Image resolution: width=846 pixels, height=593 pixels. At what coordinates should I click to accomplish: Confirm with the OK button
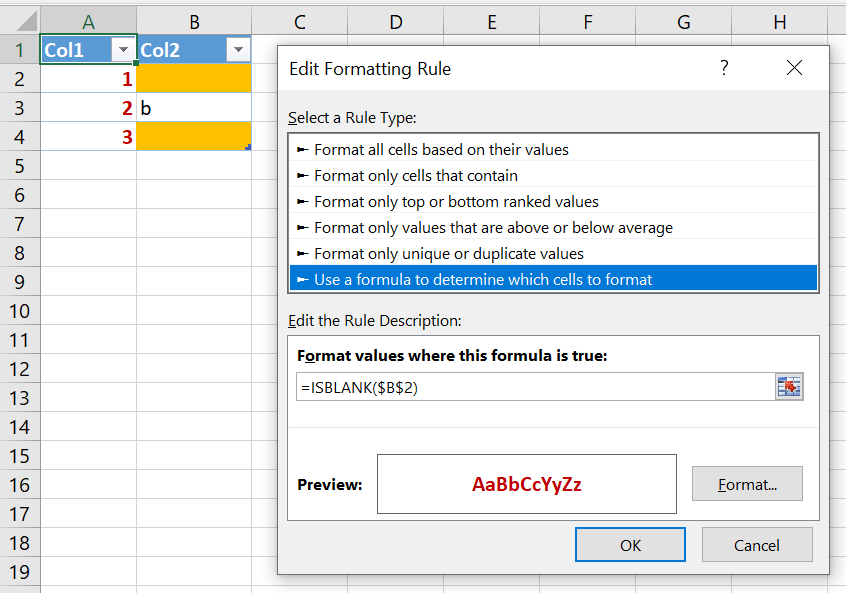630,544
